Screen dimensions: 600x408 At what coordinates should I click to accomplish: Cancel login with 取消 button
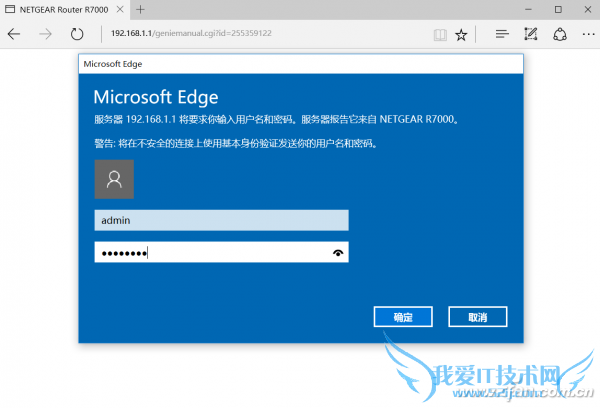[x=478, y=317]
